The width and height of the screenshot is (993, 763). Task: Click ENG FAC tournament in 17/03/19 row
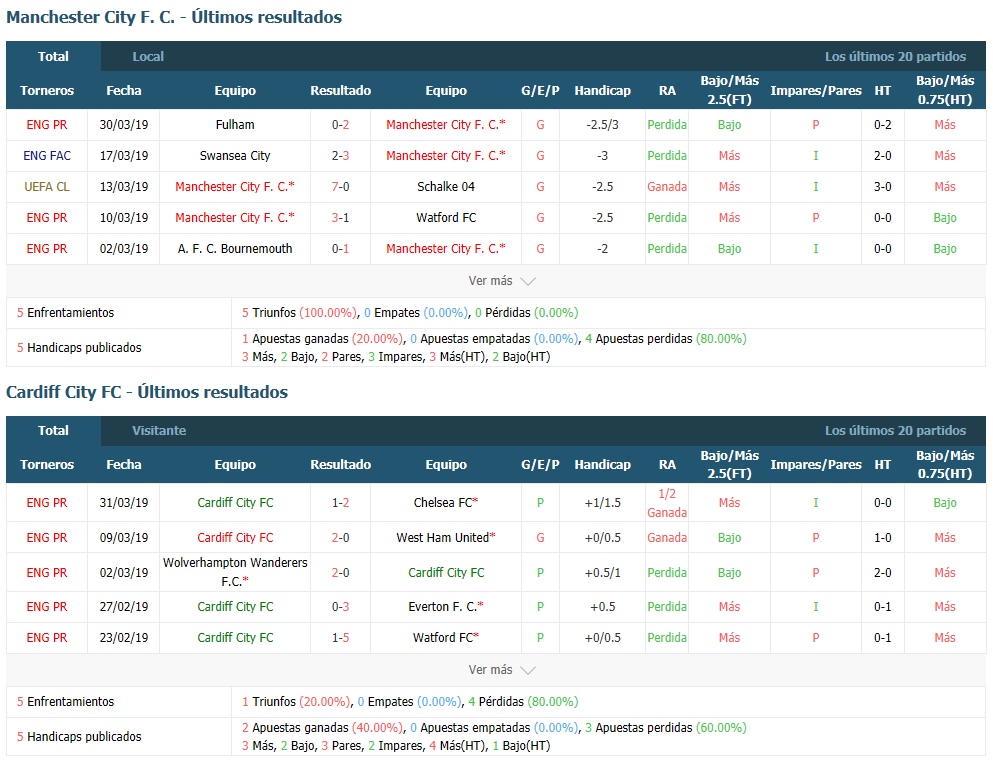coord(47,156)
